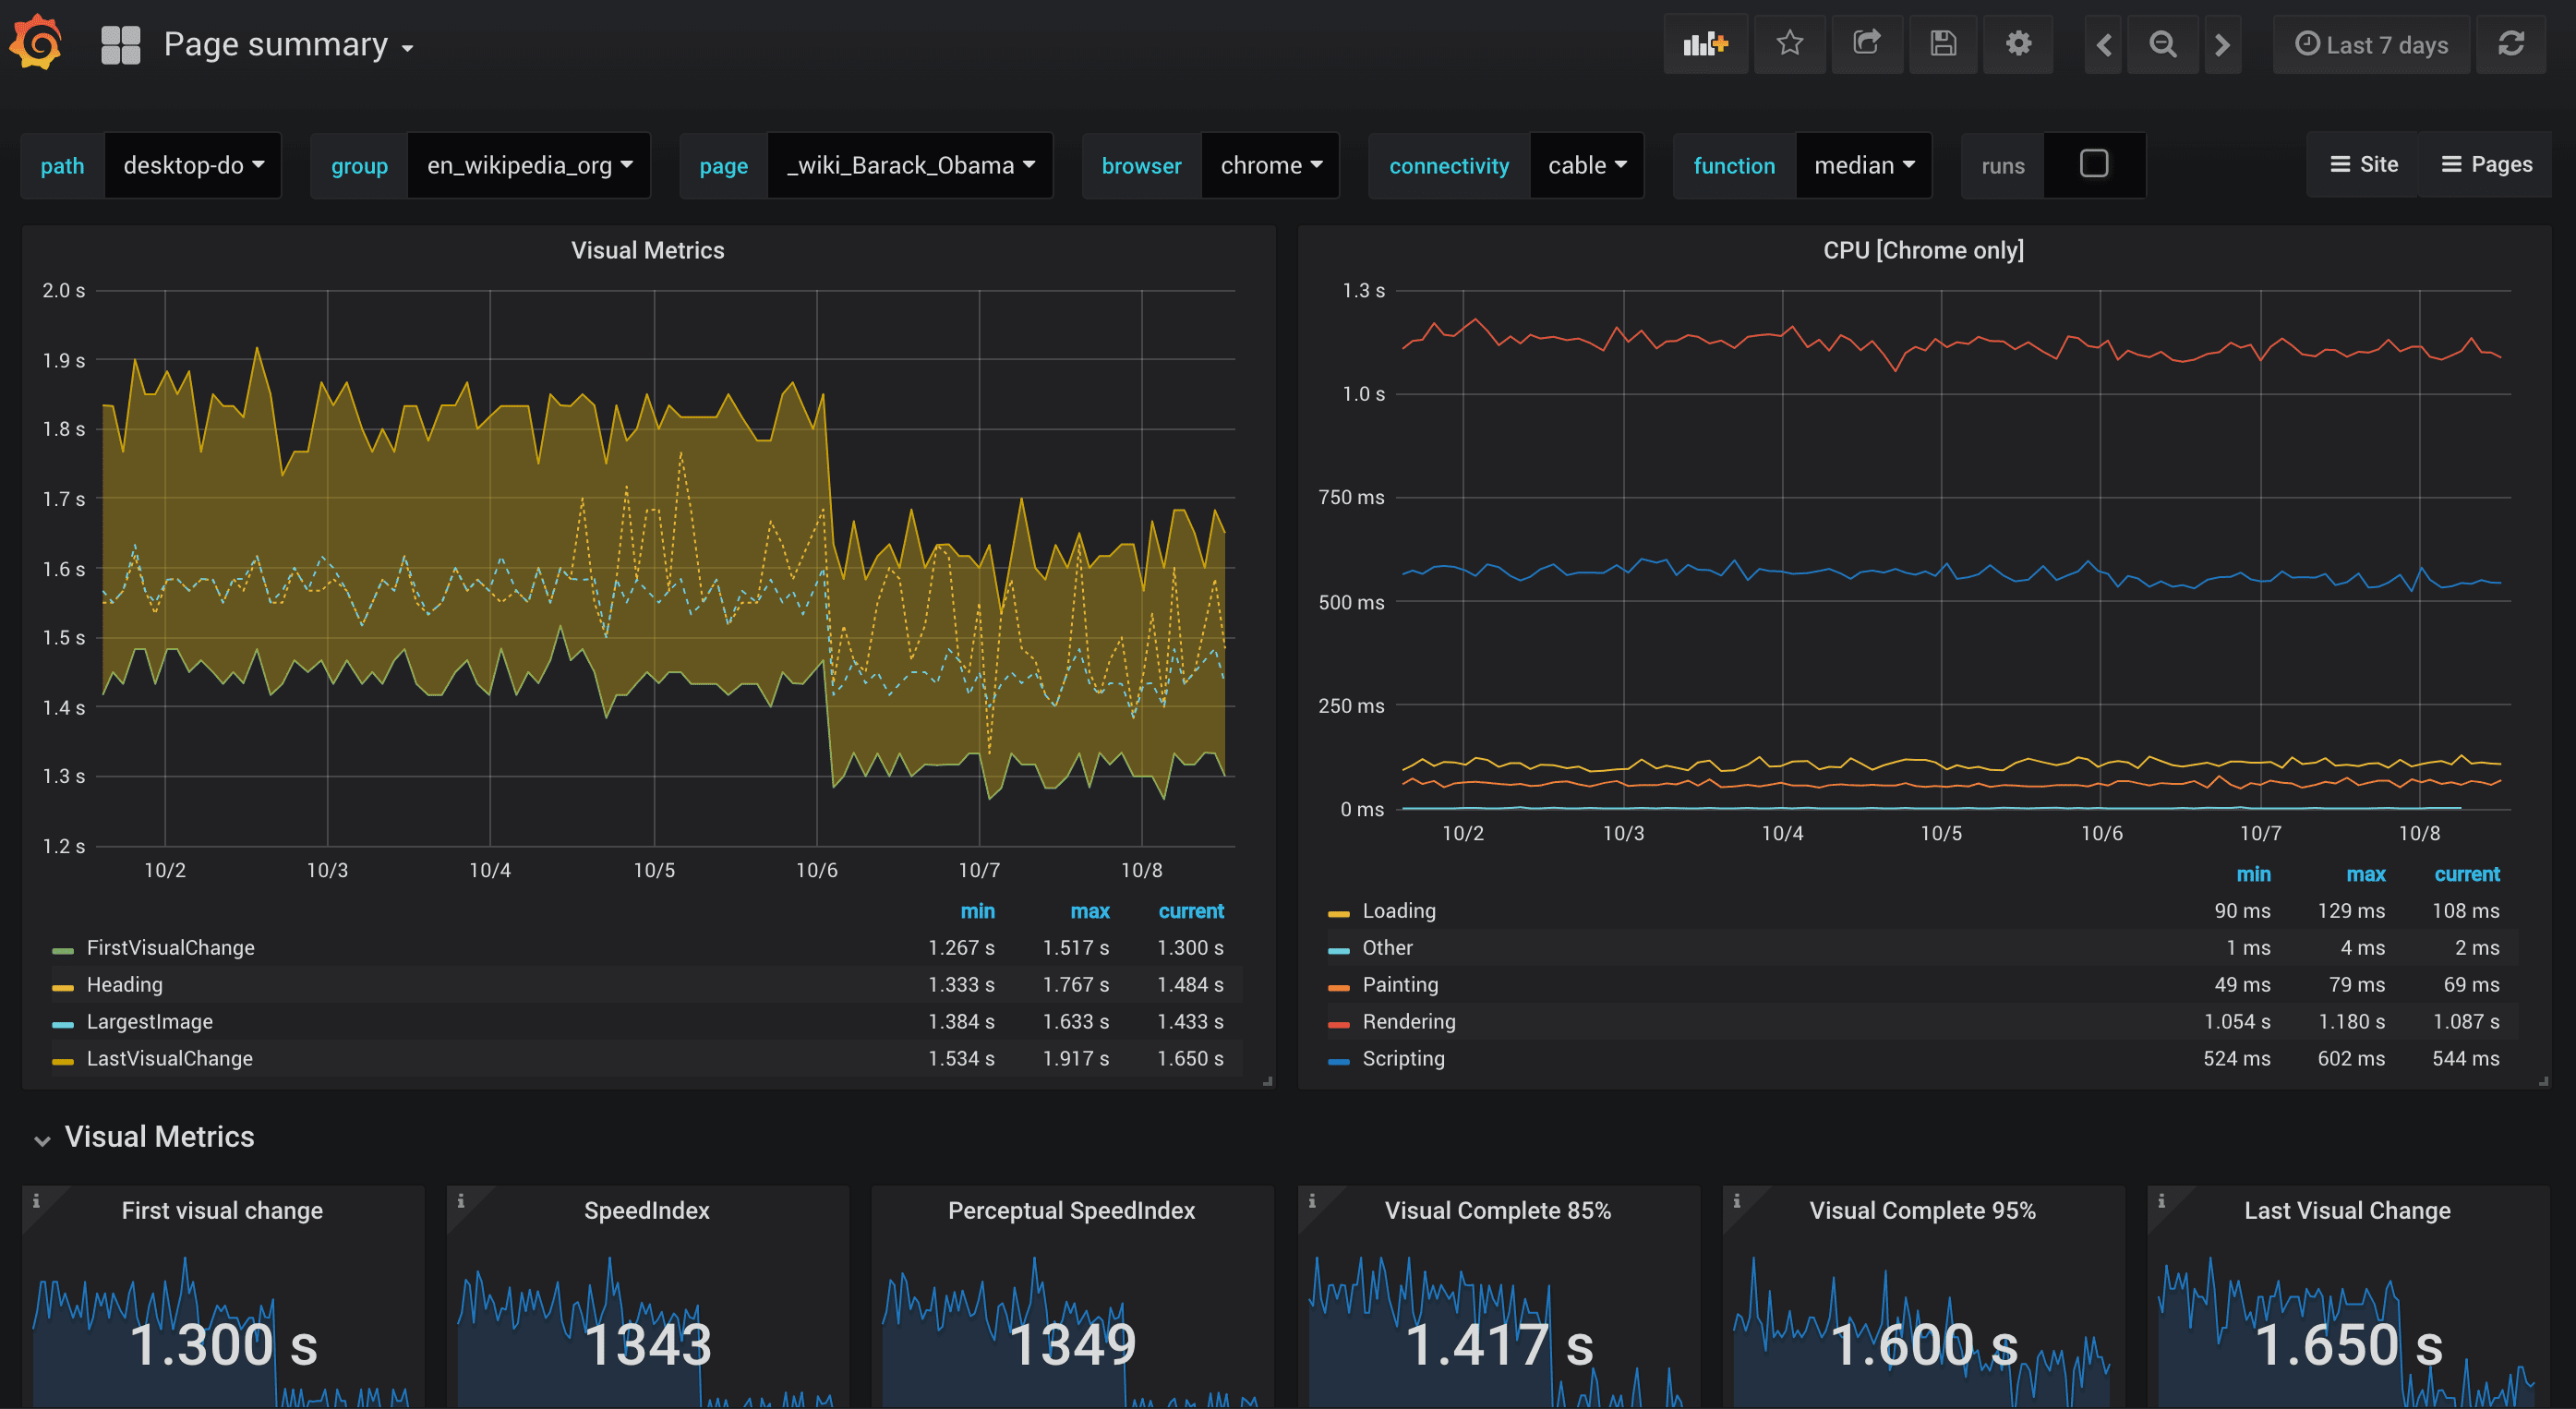Refresh the dashboard

coord(2510,44)
